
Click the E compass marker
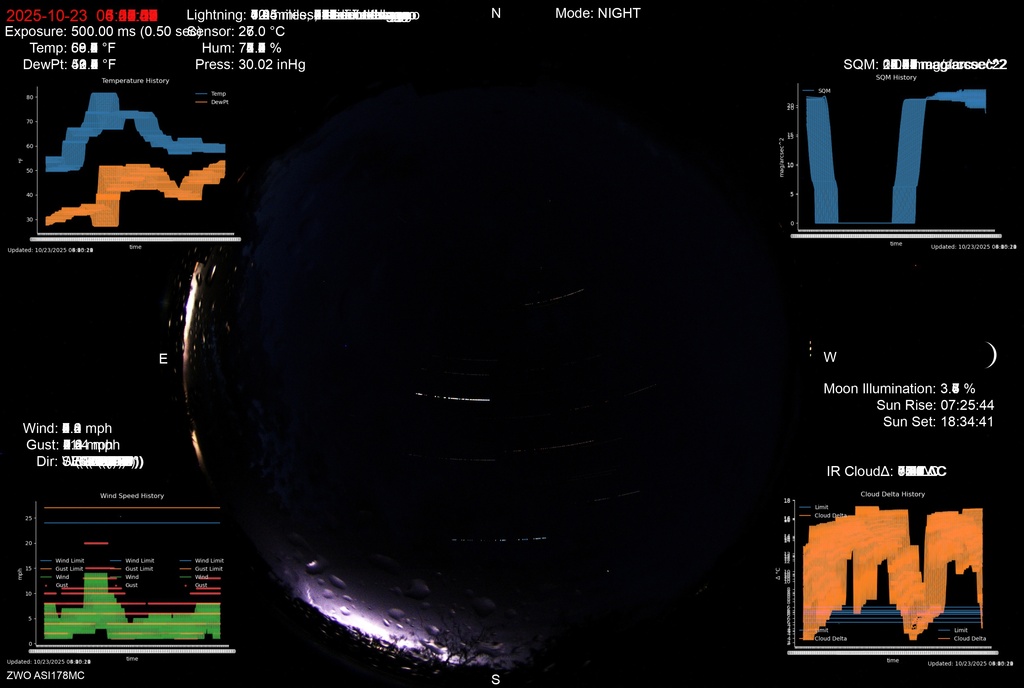point(163,359)
